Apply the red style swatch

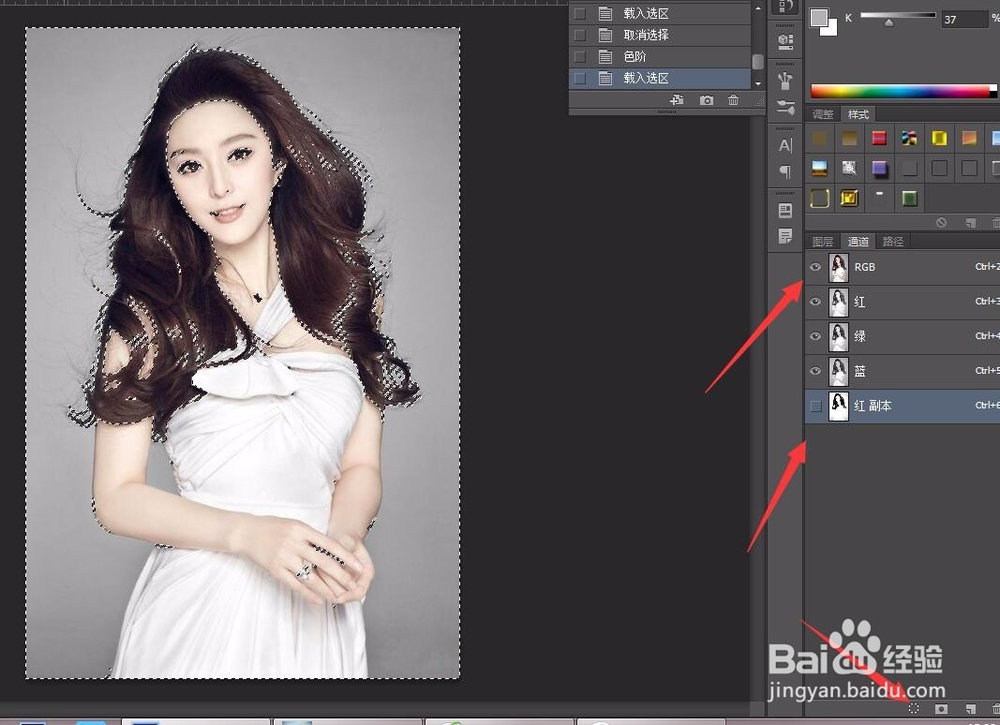879,138
